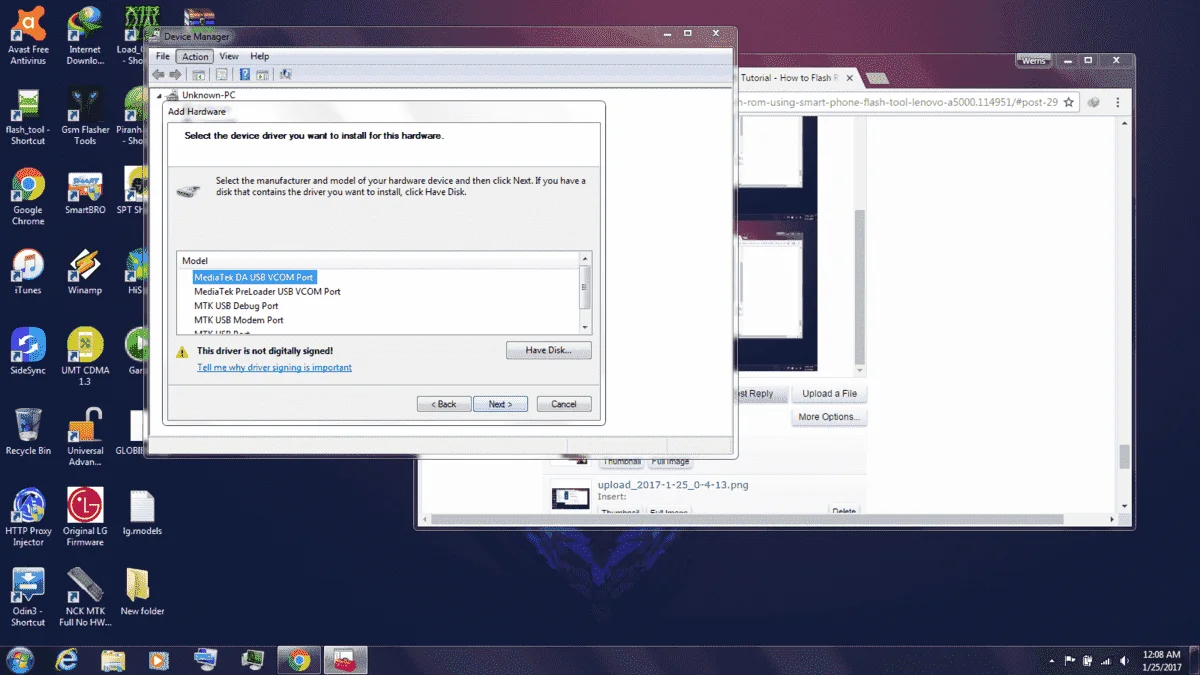Select MediaTek DA USB VCOM Port model
Viewport: 1200px width, 675px height.
tap(254, 277)
